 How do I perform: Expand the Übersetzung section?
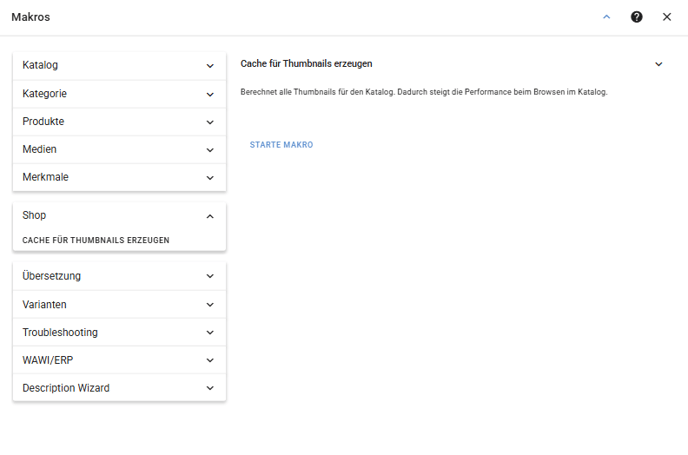click(119, 276)
